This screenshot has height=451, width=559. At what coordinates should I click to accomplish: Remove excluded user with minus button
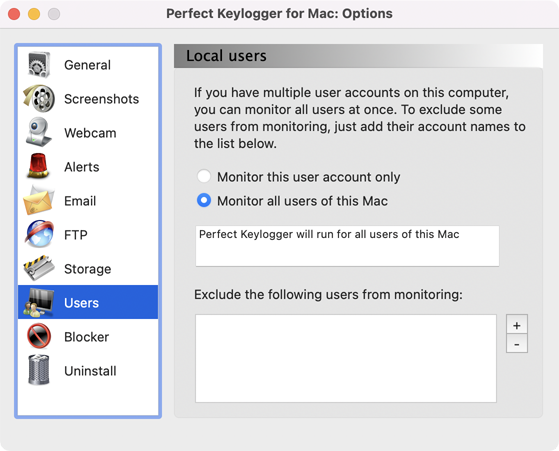517,344
